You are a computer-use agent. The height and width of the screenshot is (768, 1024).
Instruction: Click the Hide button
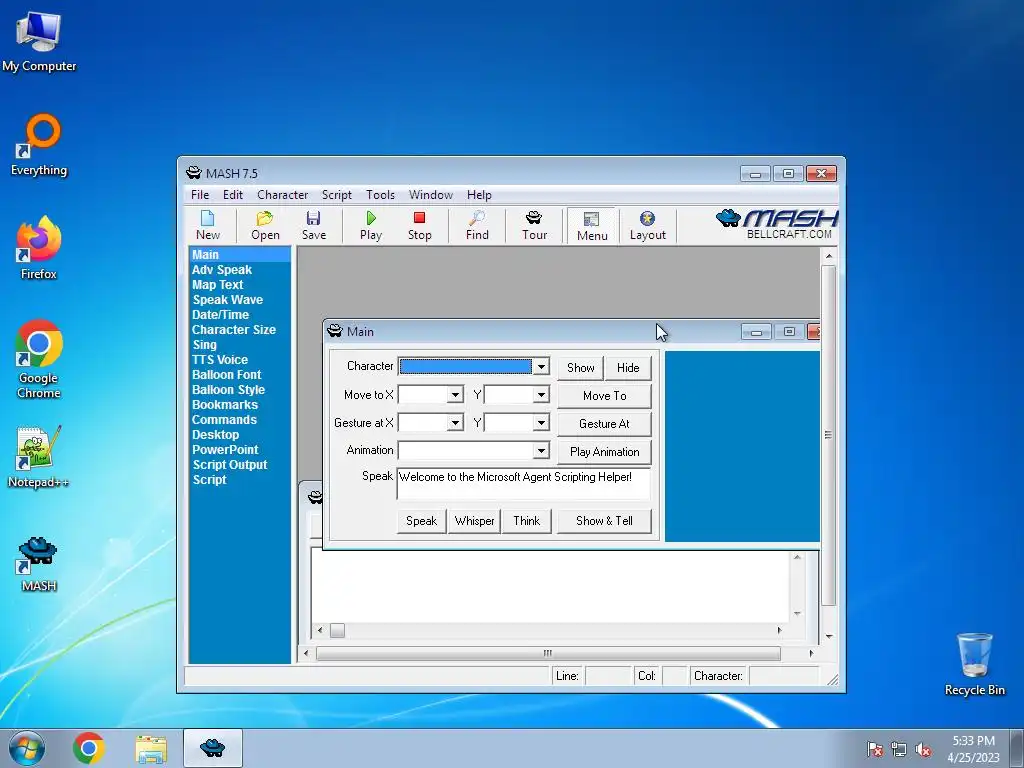pyautogui.click(x=628, y=368)
